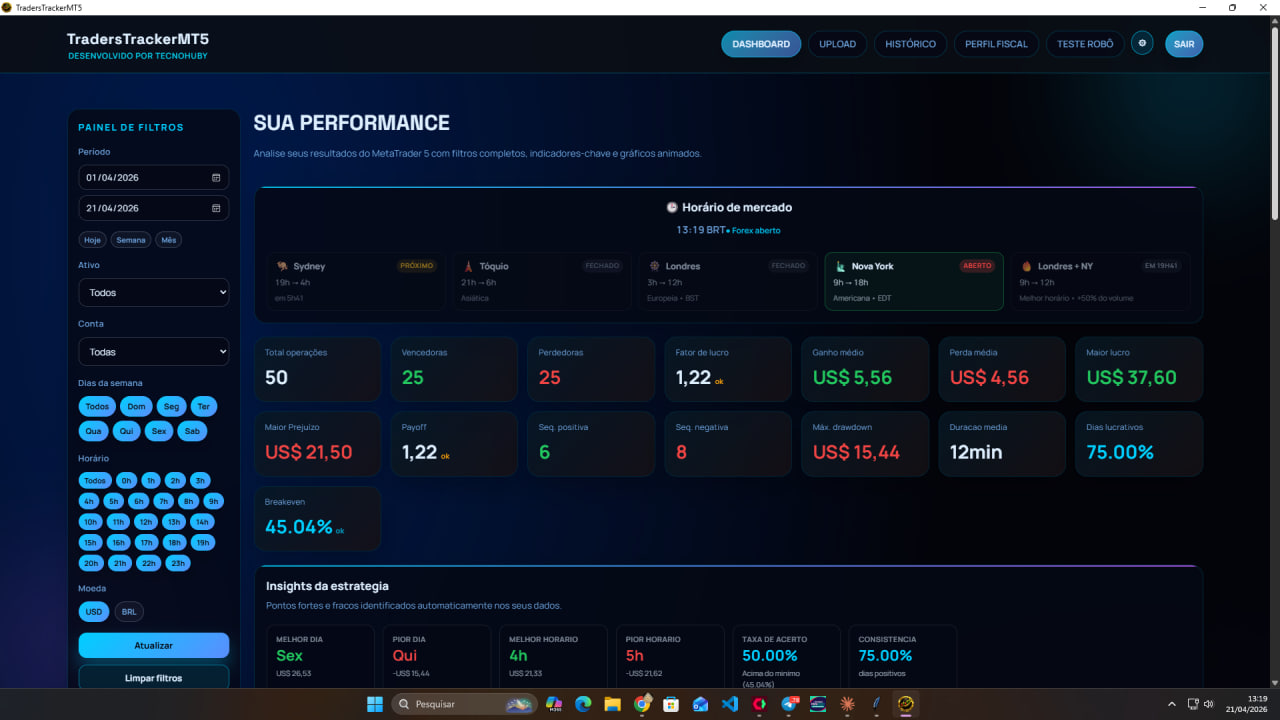1280x720 pixels.
Task: Open Visual Studio Code from the taskbar
Action: [730, 704]
